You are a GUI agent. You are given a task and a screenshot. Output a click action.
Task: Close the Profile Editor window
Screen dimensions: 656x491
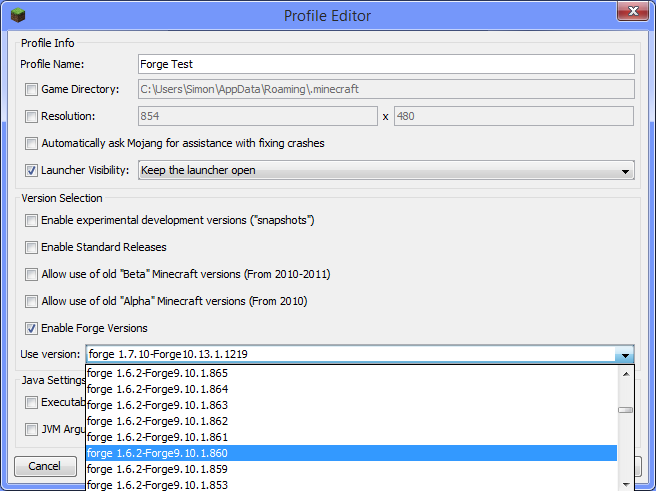pos(633,11)
